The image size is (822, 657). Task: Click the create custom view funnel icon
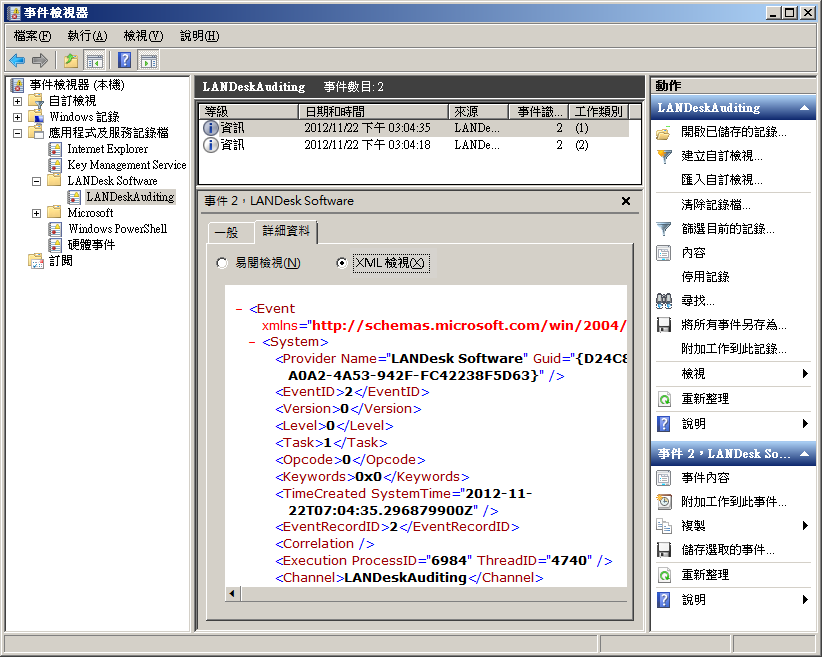pyautogui.click(x=664, y=156)
